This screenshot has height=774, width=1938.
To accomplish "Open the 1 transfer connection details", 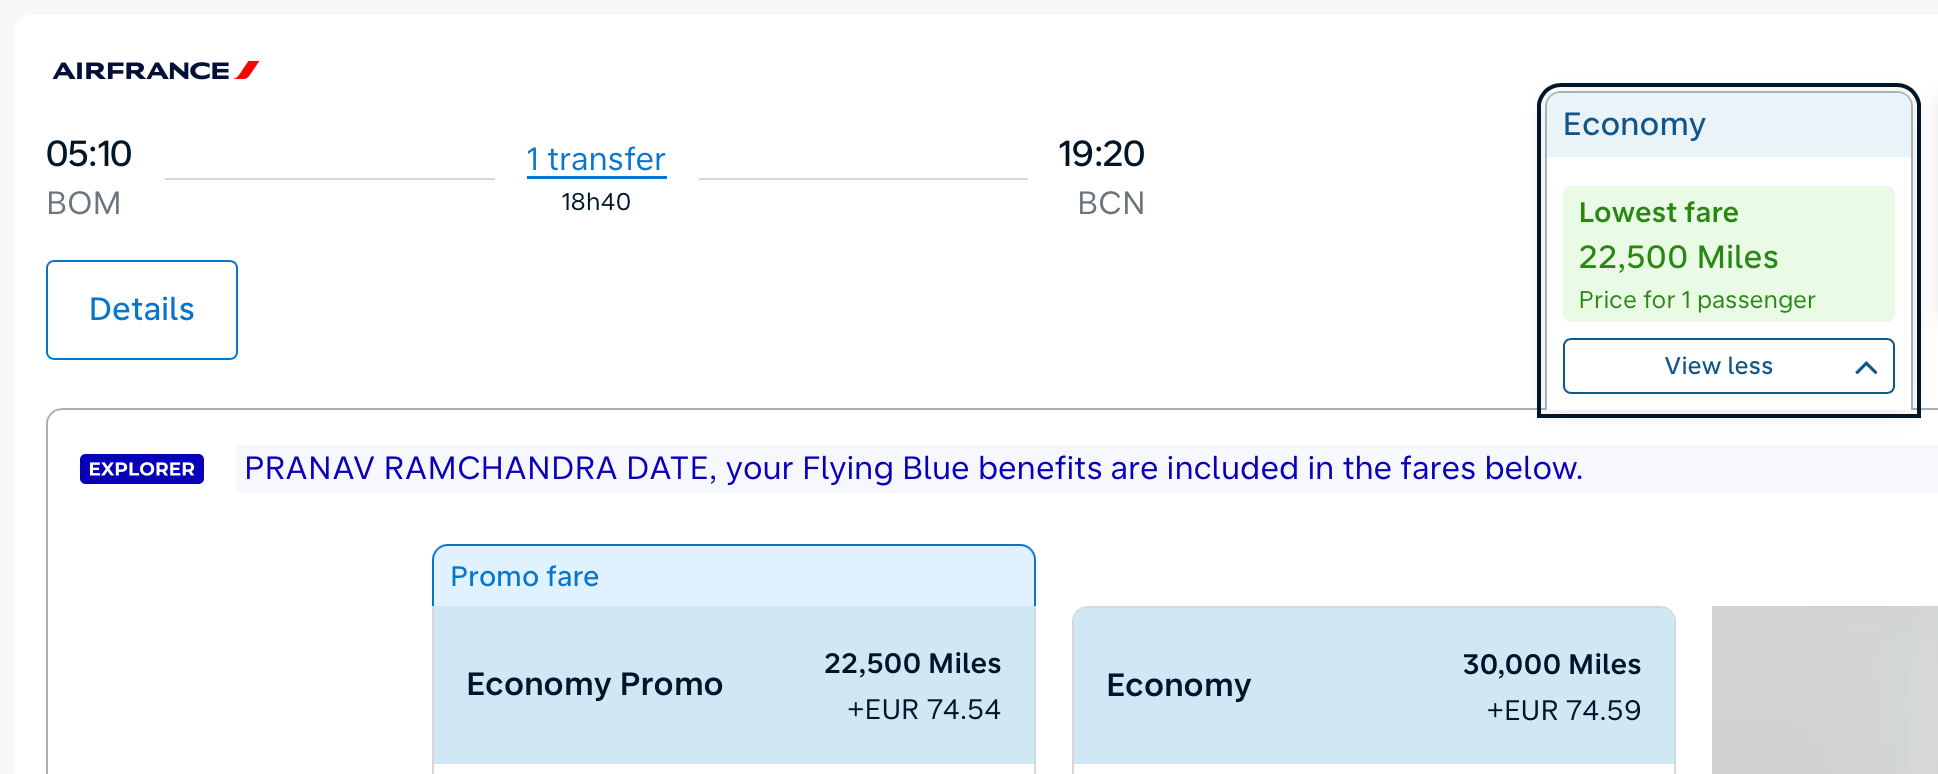I will (x=596, y=158).
